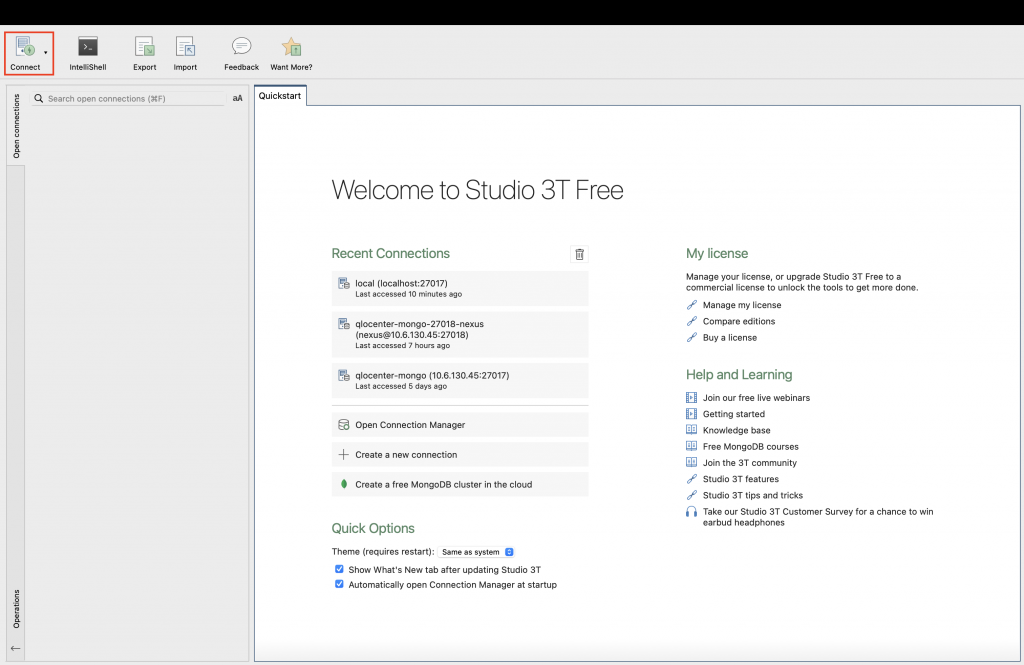Click the film icon beside Getting started
Image resolution: width=1024 pixels, height=665 pixels.
coord(691,414)
